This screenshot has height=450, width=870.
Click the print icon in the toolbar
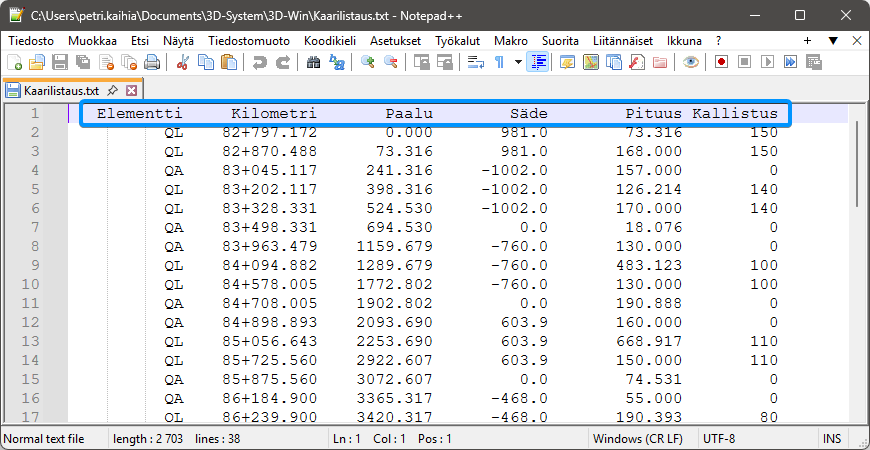(x=152, y=62)
